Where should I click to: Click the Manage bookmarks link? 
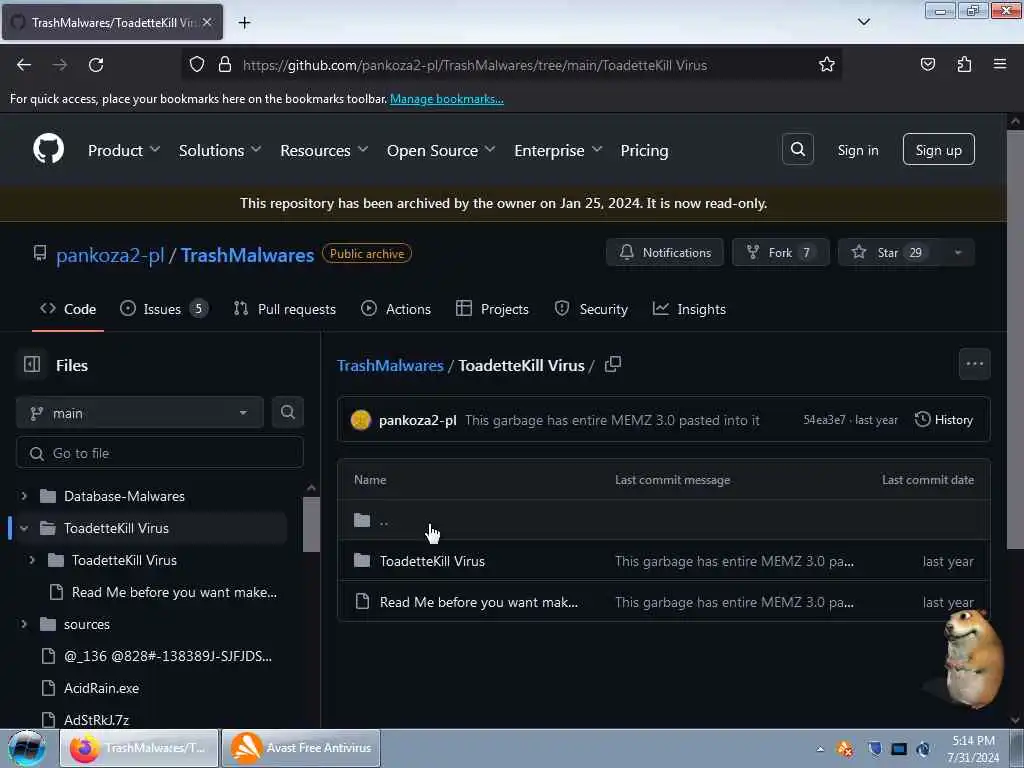pyautogui.click(x=447, y=99)
